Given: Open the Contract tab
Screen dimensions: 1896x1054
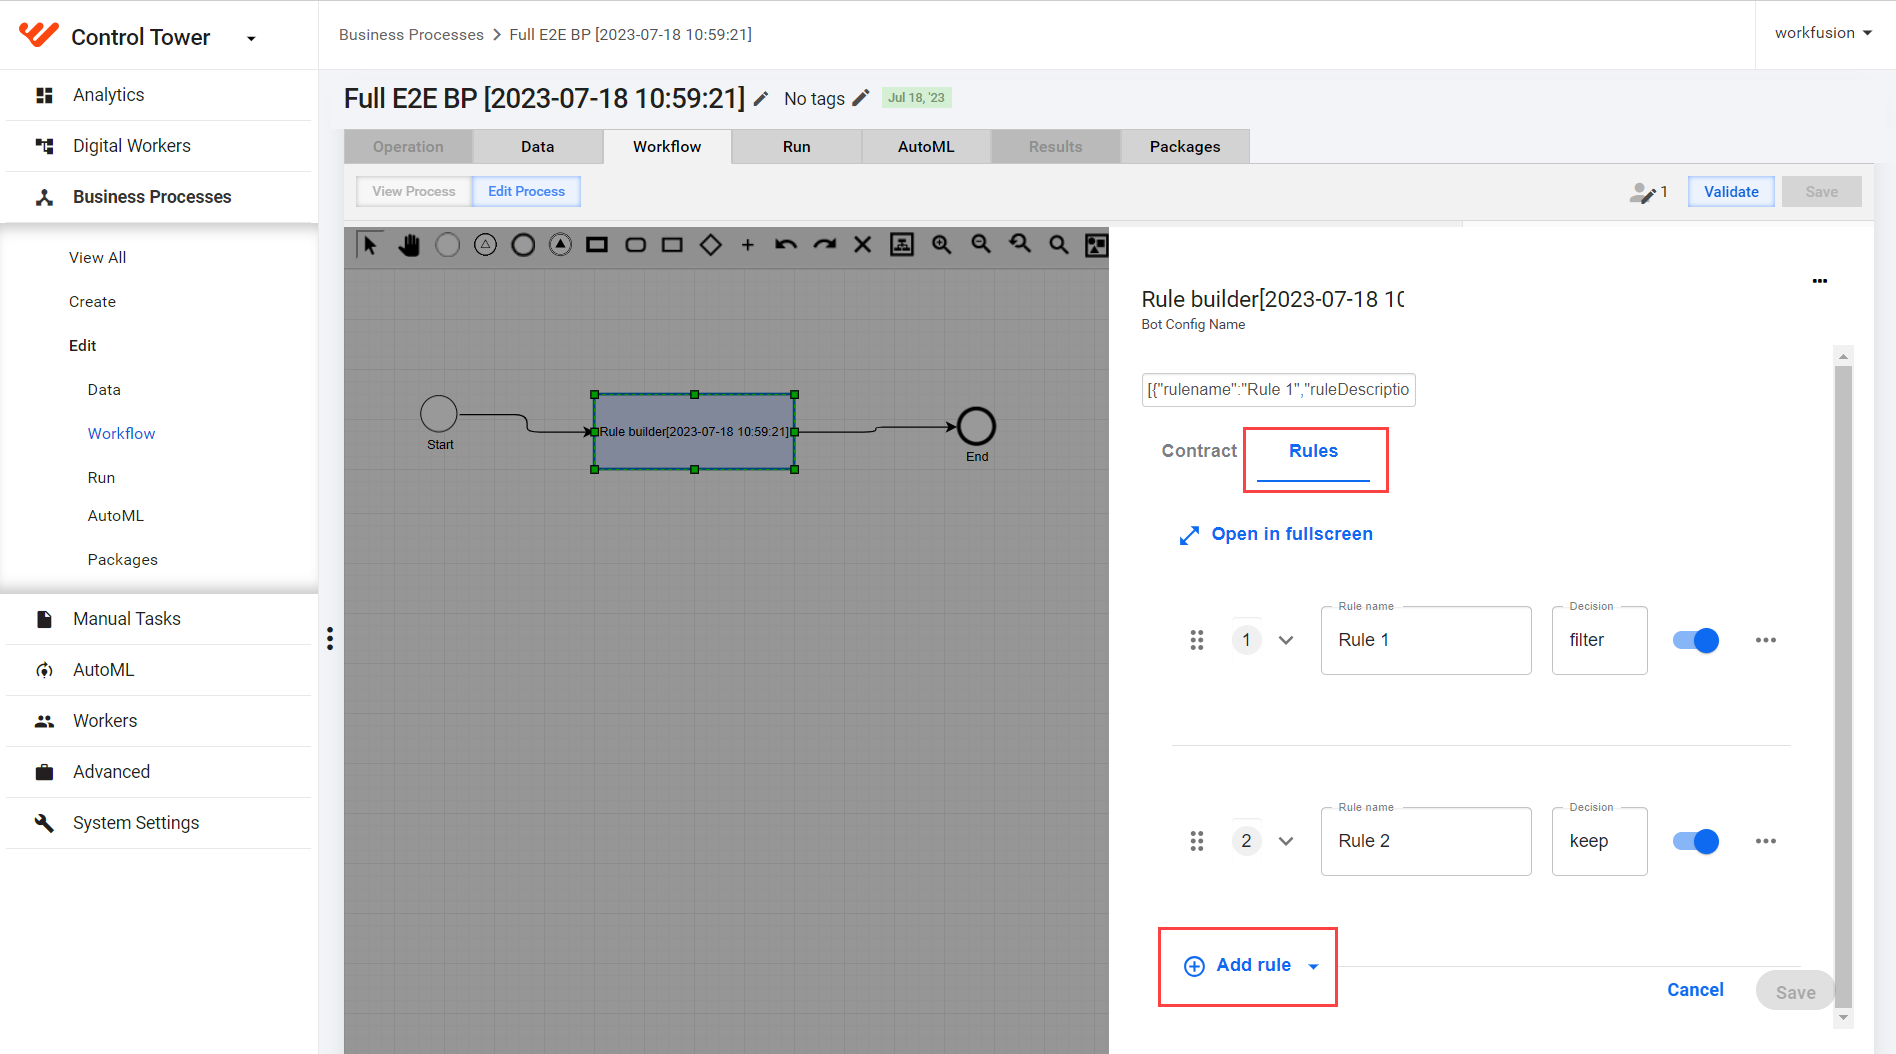Looking at the screenshot, I should tap(1199, 451).
